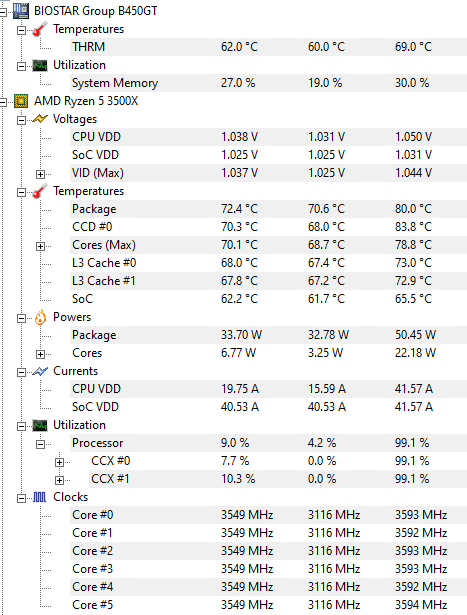Click the BIOSTAR motherboard icon
Image resolution: width=467 pixels, height=615 pixels.
tap(21, 11)
